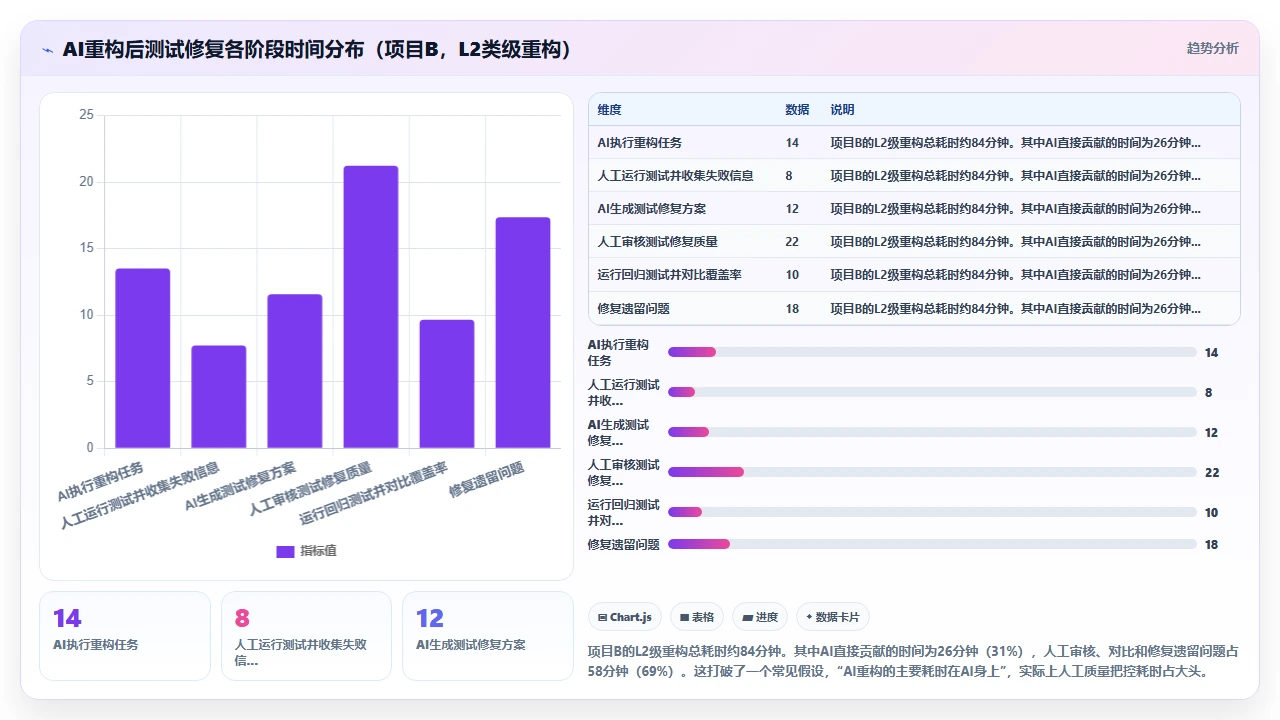Click value 14 in the table's 数据 column
This screenshot has height=720, width=1280.
pos(792,143)
